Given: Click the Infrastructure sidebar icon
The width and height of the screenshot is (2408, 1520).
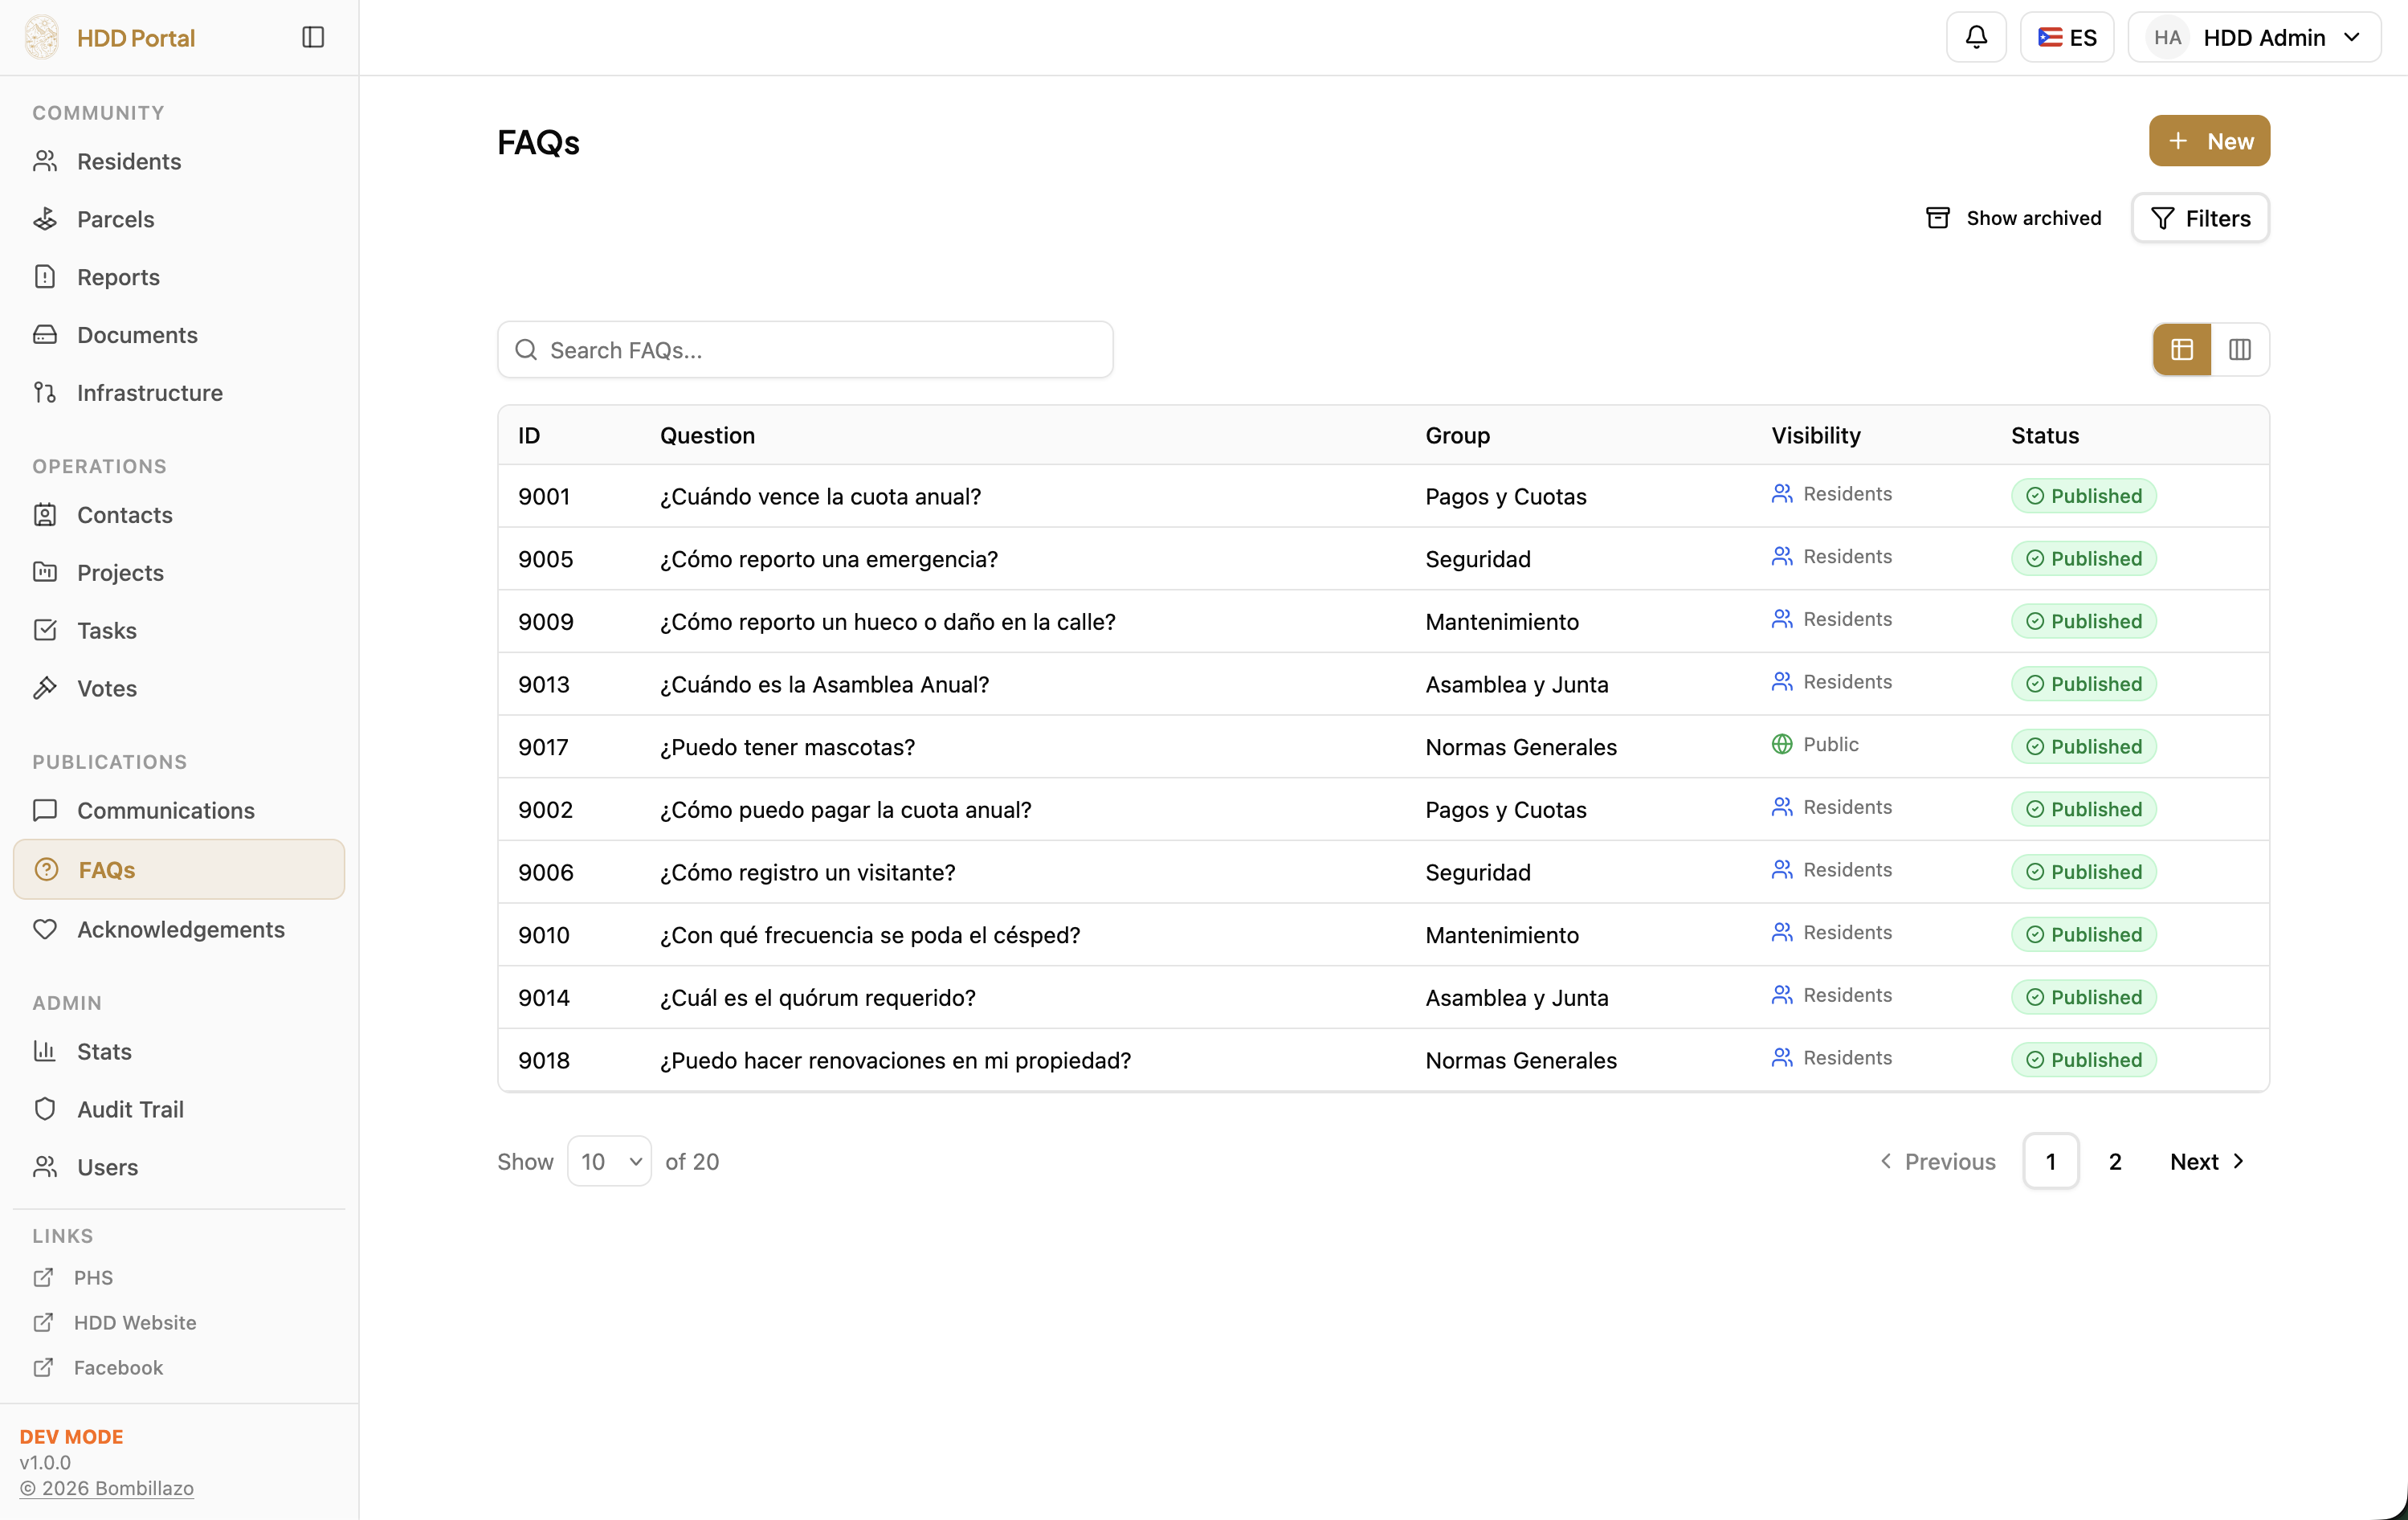Looking at the screenshot, I should click(45, 393).
